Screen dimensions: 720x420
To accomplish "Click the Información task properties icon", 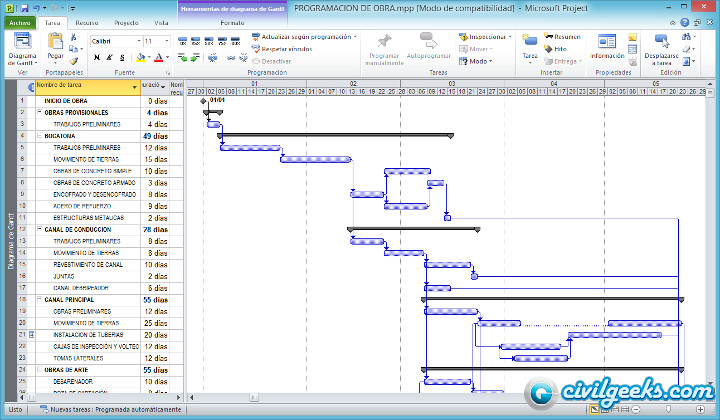I will pos(607,47).
